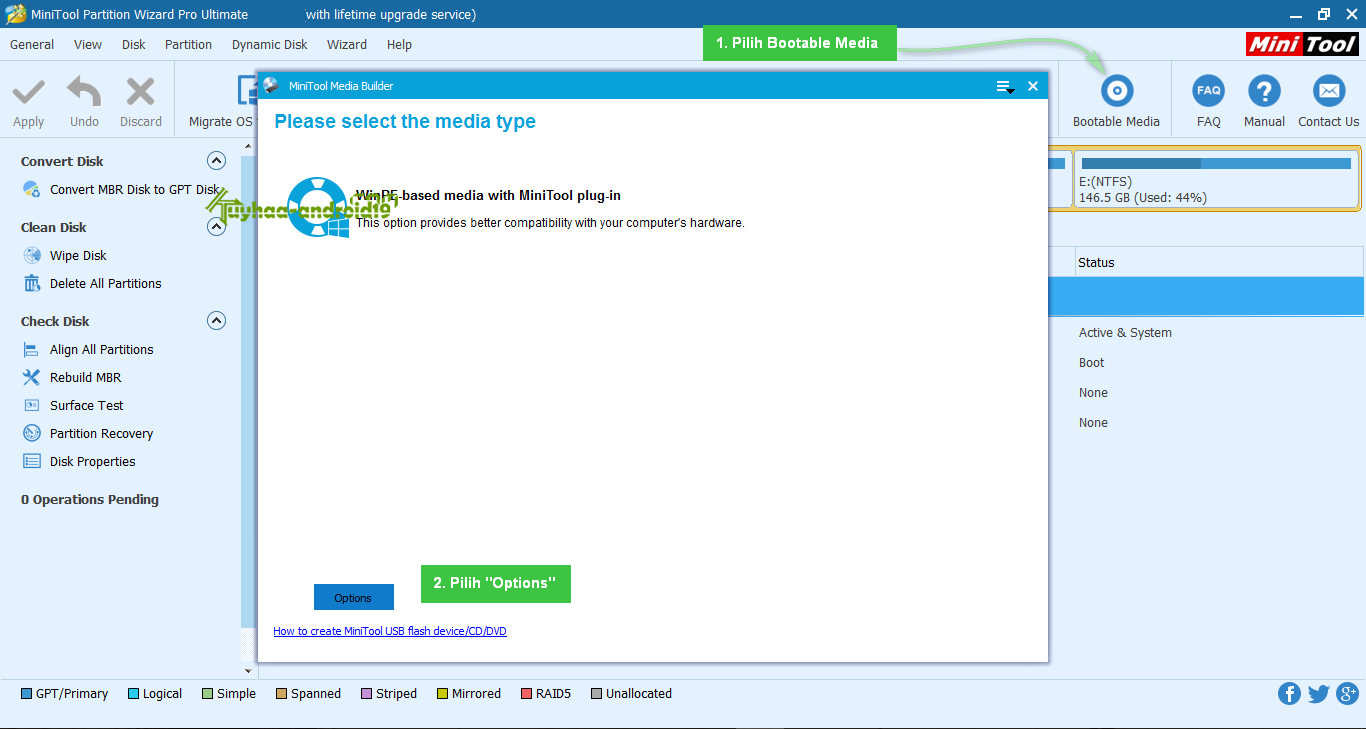Open the Wizard menu
This screenshot has width=1366, height=729.
[x=347, y=44]
